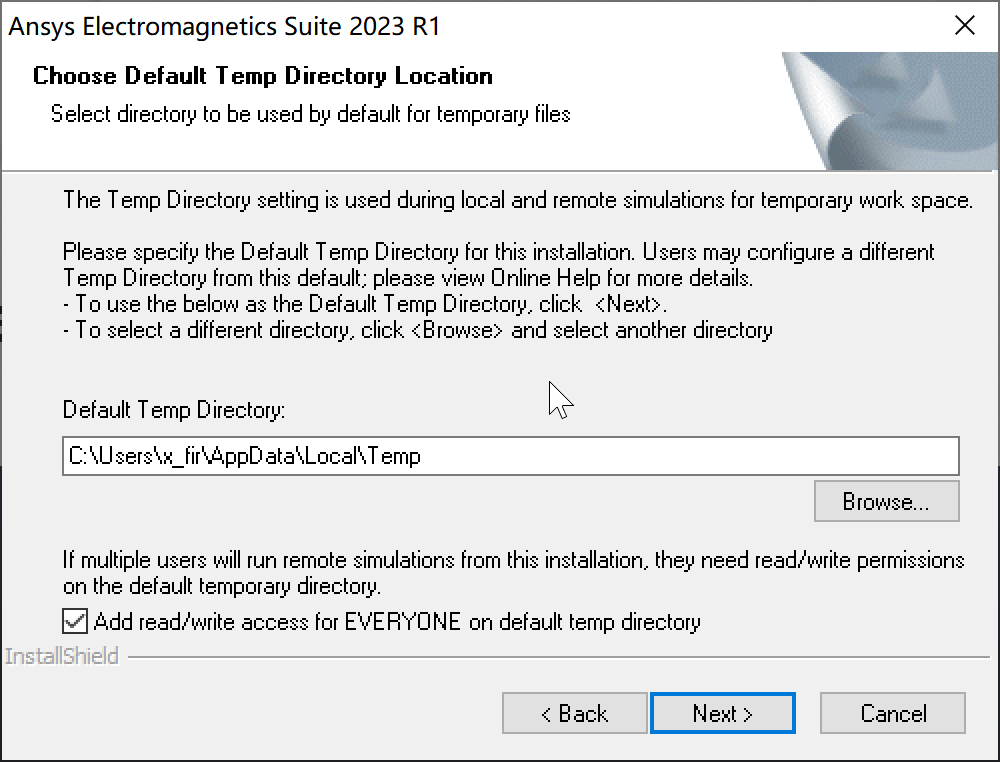This screenshot has width=1000, height=762.
Task: Click 'If multiple users will run remote simulations' text
Action: pyautogui.click(x=513, y=573)
